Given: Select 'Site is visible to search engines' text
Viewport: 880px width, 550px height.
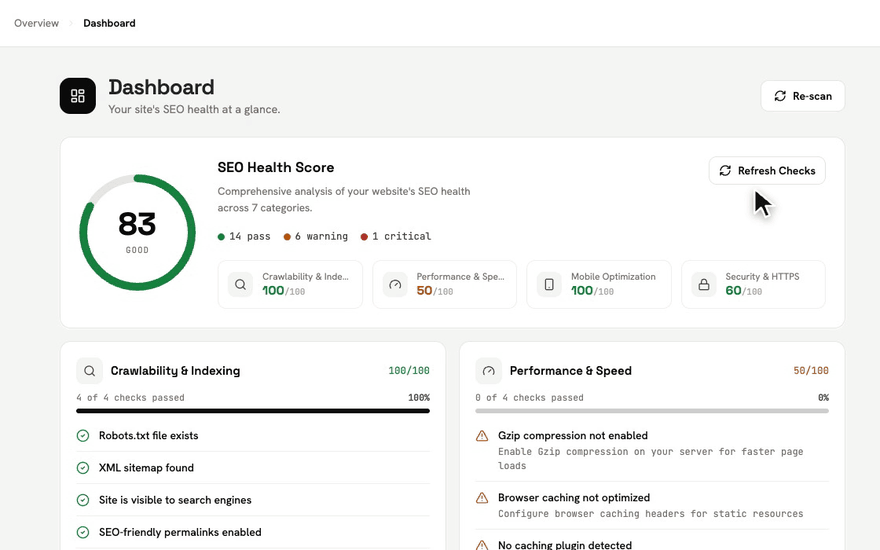Looking at the screenshot, I should 175,500.
